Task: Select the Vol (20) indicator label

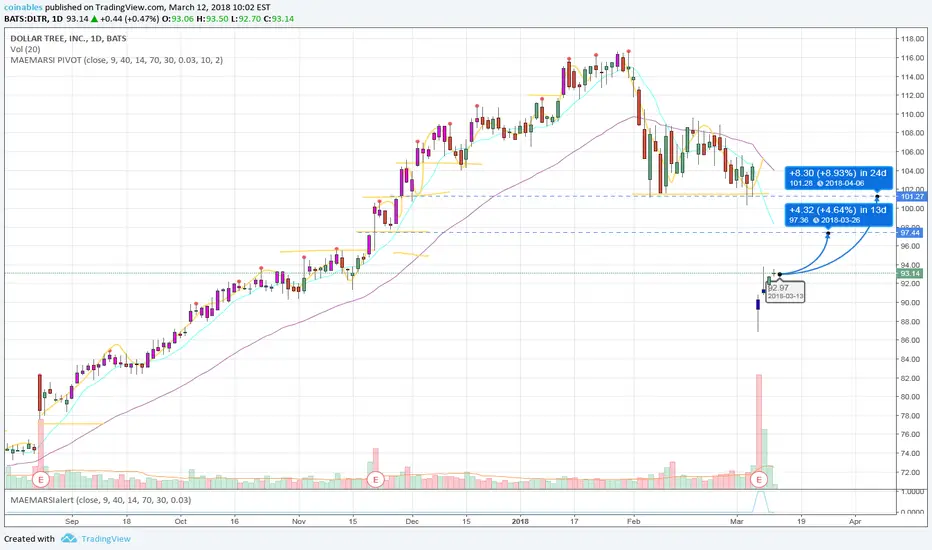Action: pyautogui.click(x=26, y=49)
